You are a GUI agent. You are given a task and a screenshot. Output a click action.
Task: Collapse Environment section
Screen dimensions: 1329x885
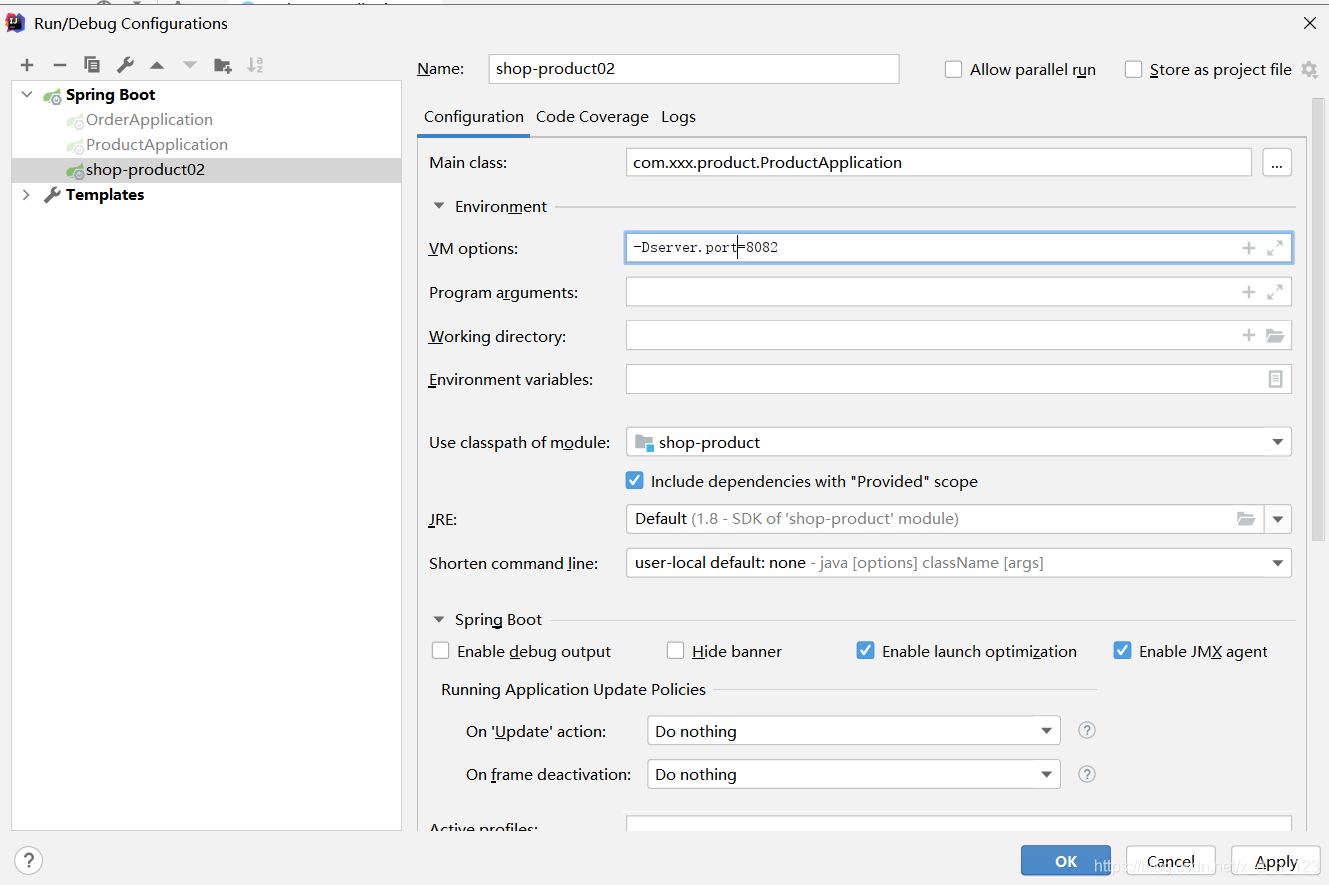438,207
